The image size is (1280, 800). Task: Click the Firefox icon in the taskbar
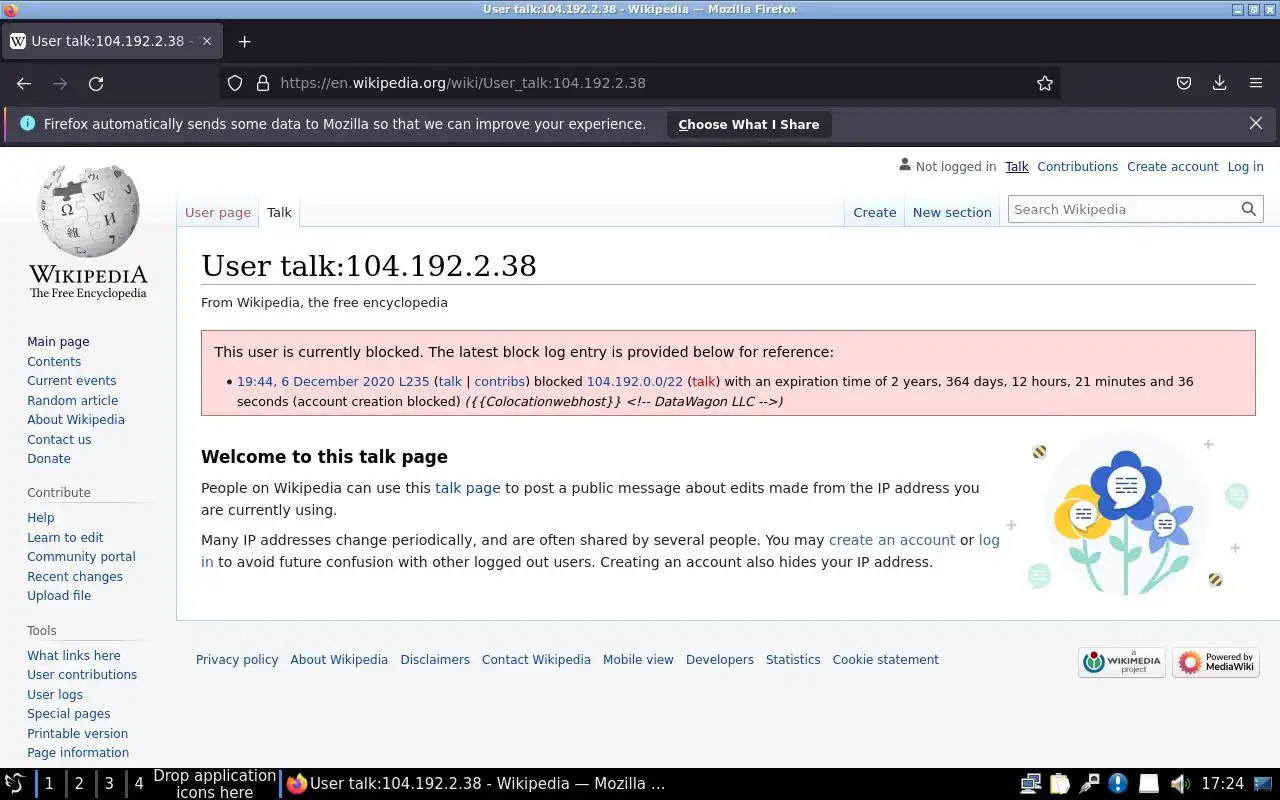click(296, 784)
